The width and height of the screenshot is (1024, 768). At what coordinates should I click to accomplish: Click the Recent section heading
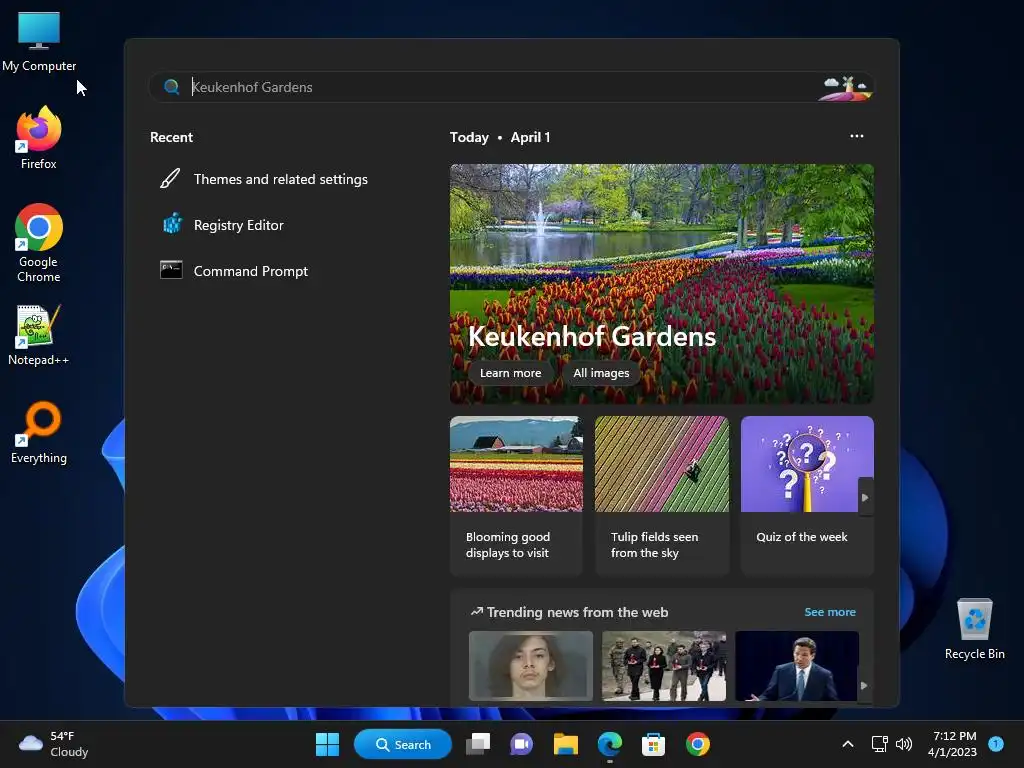click(x=171, y=137)
